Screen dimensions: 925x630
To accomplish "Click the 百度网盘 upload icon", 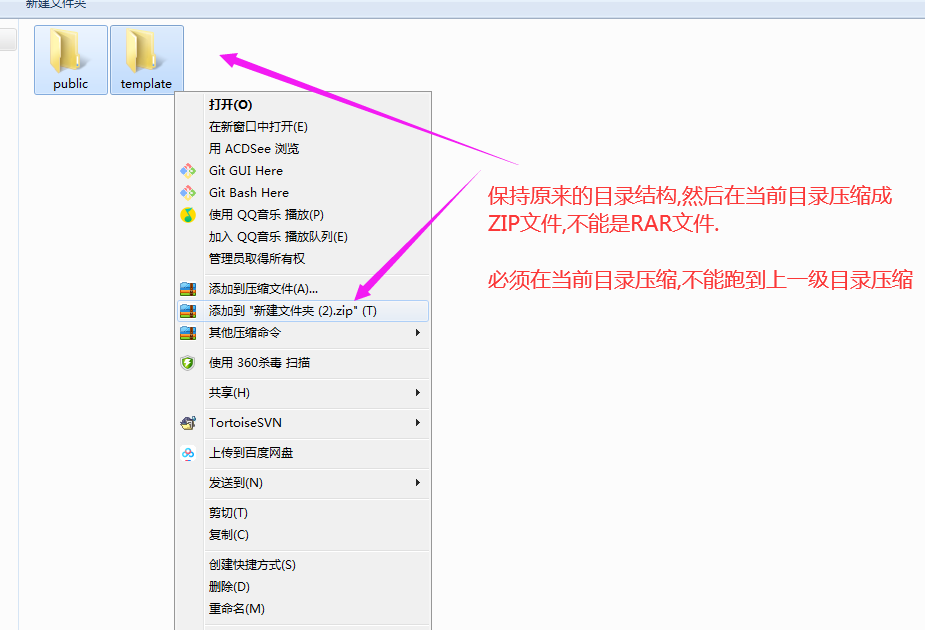I will (x=187, y=453).
